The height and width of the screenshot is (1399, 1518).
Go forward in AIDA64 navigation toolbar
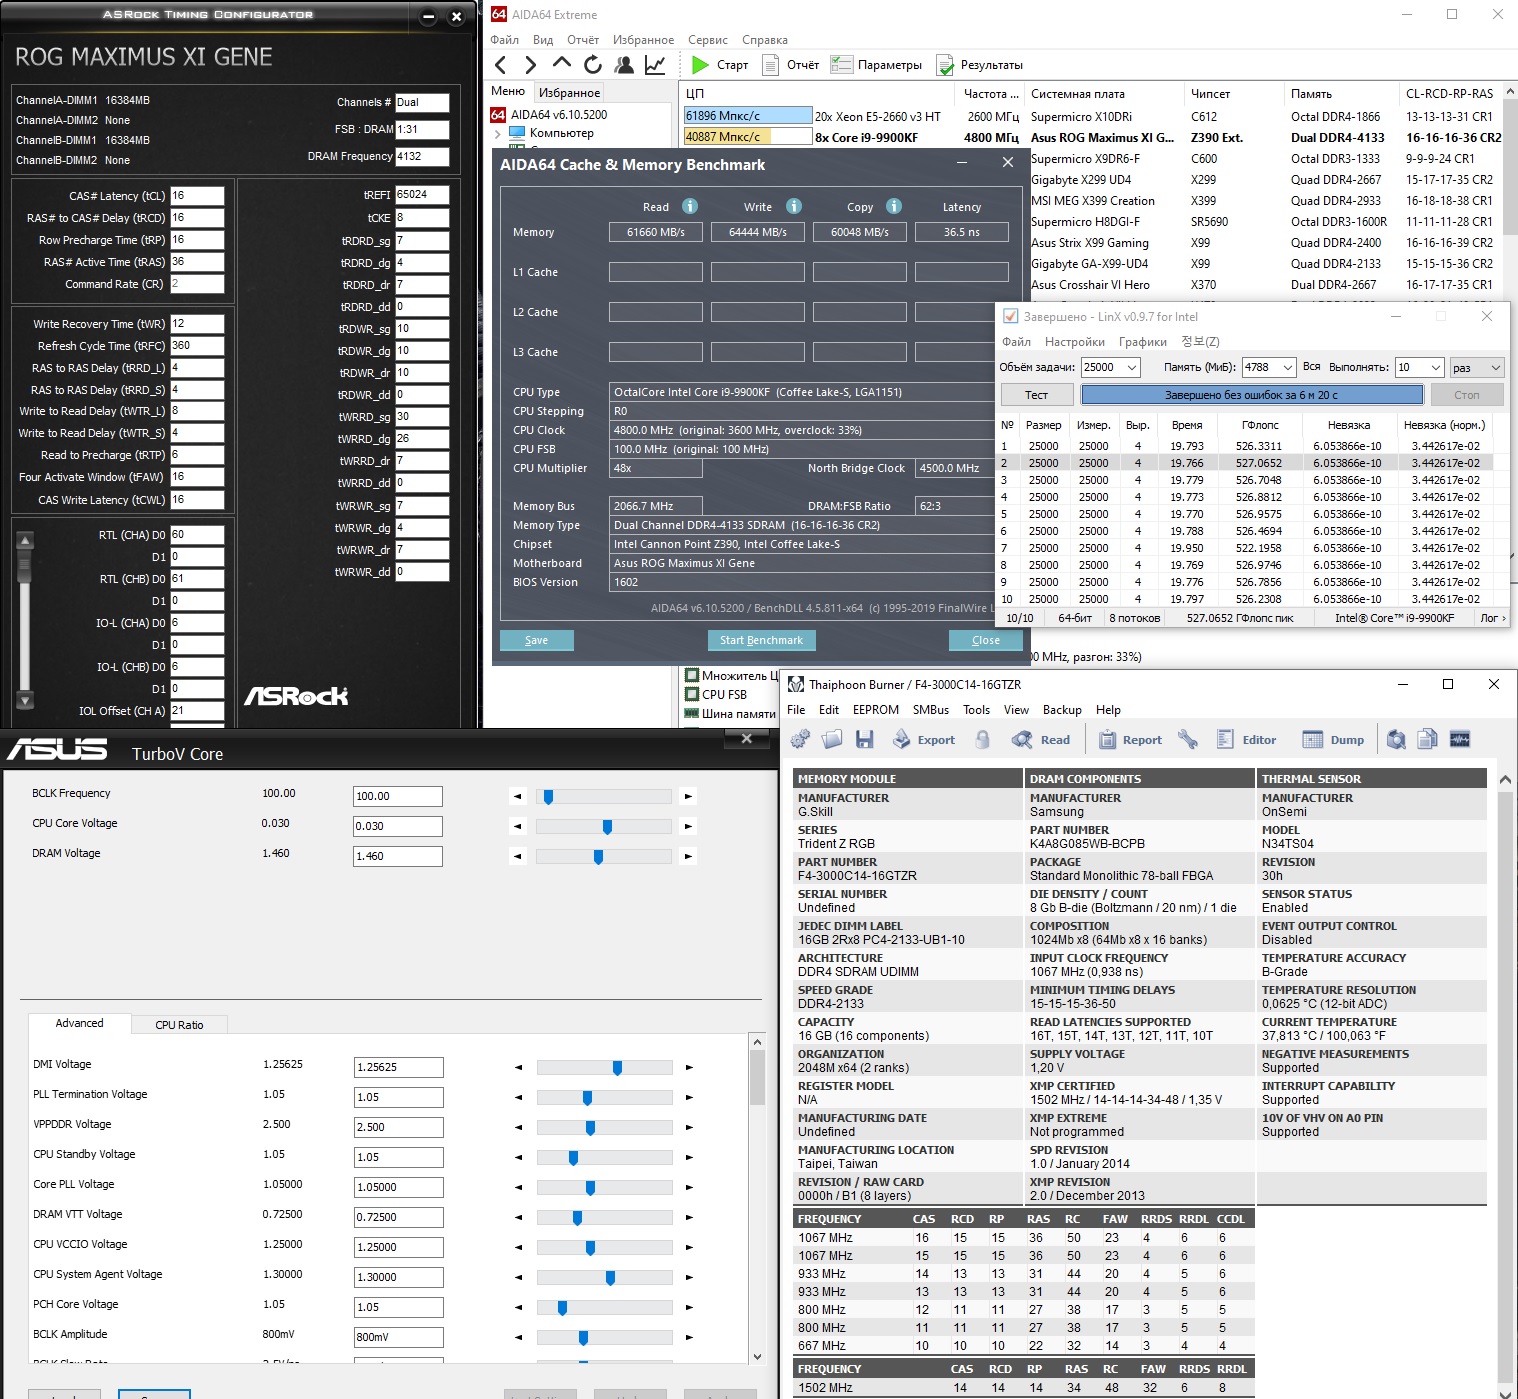coord(530,65)
